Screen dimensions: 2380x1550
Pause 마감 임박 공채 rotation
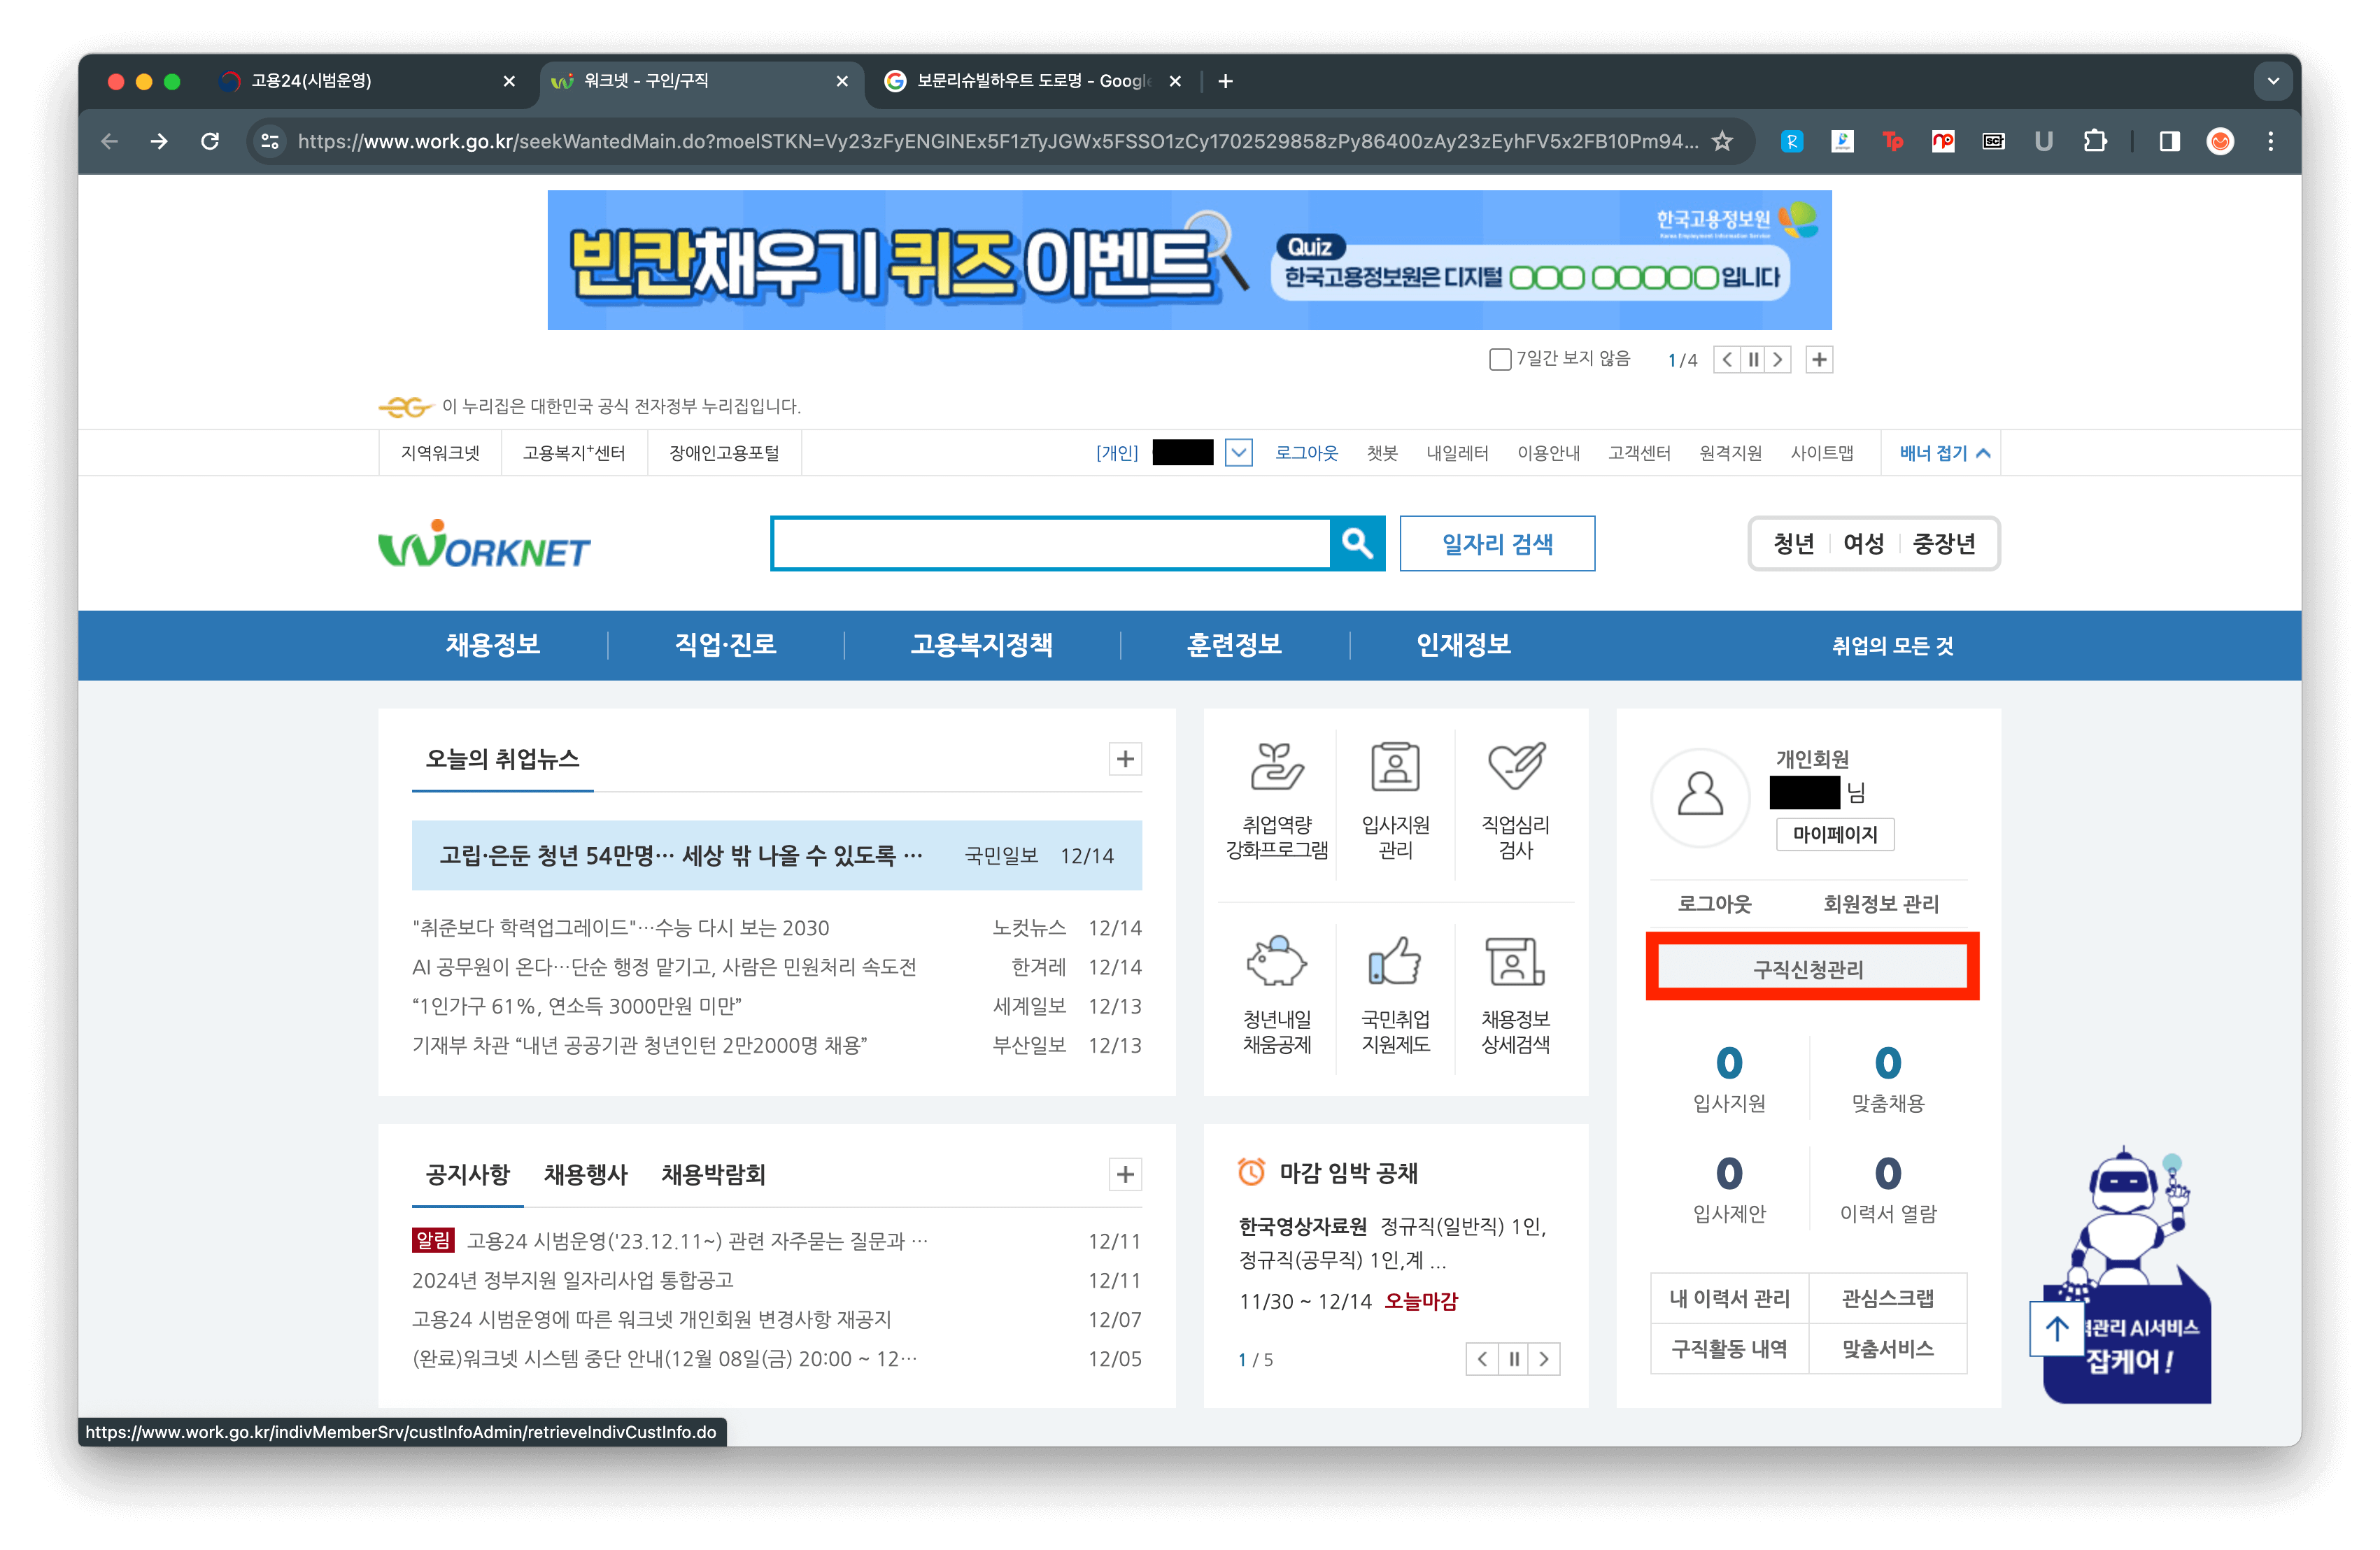1514,1359
